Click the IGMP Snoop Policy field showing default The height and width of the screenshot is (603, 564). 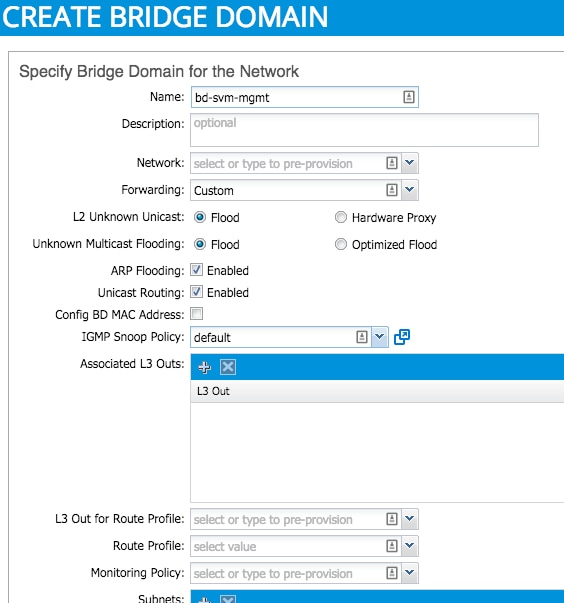point(281,337)
